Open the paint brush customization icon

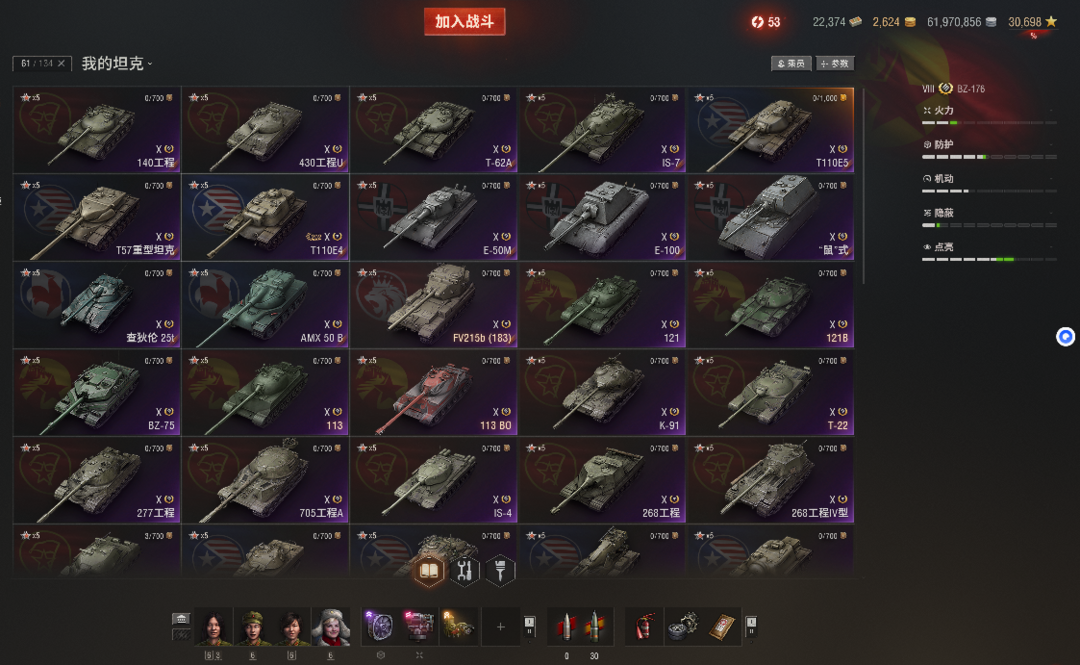(x=500, y=571)
